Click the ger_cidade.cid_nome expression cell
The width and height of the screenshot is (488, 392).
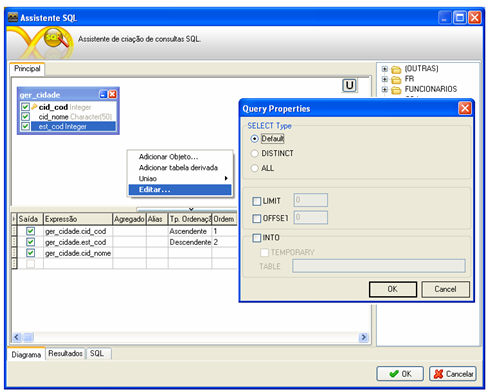click(x=78, y=253)
